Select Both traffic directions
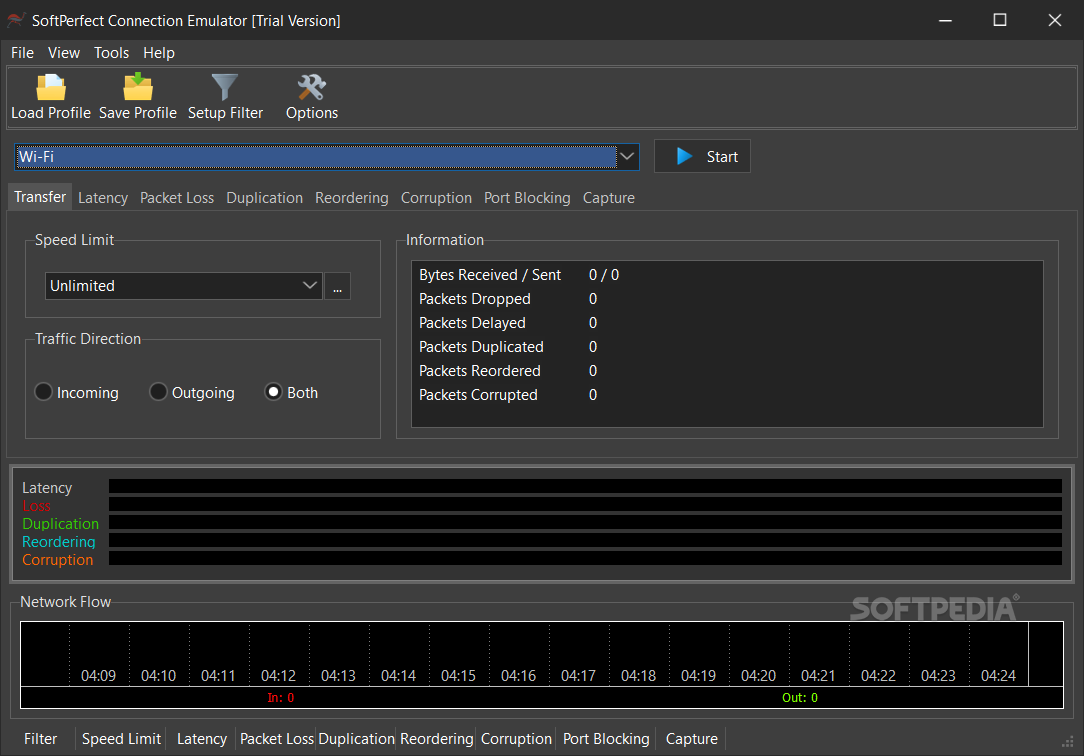This screenshot has height=756, width=1084. (x=292, y=393)
